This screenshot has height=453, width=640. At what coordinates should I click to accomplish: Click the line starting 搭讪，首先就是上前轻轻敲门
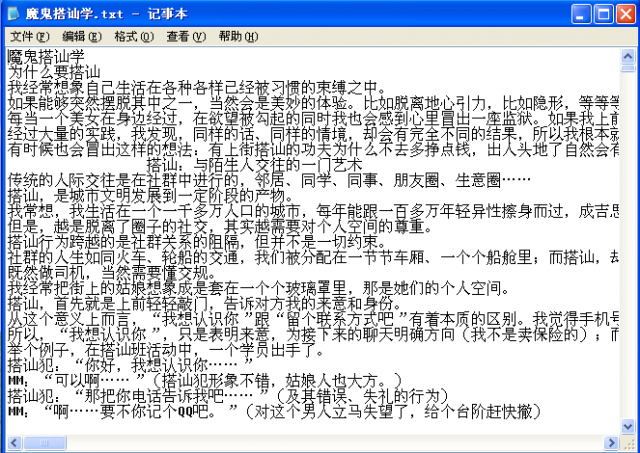(x=200, y=302)
